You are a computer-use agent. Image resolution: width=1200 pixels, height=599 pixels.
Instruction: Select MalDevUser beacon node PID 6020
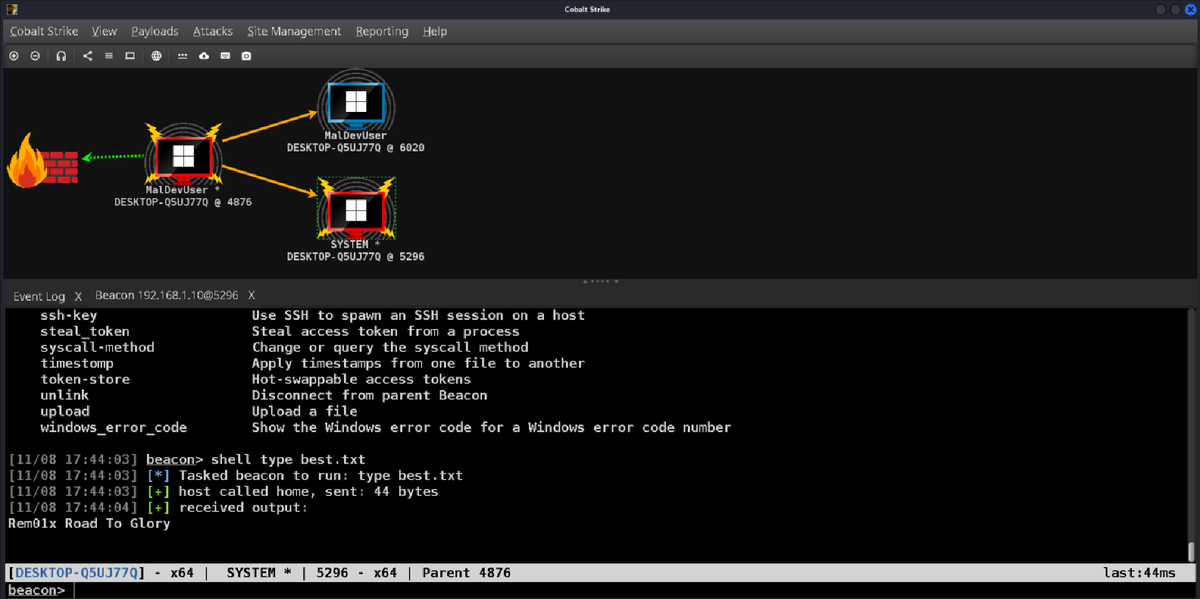point(355,101)
